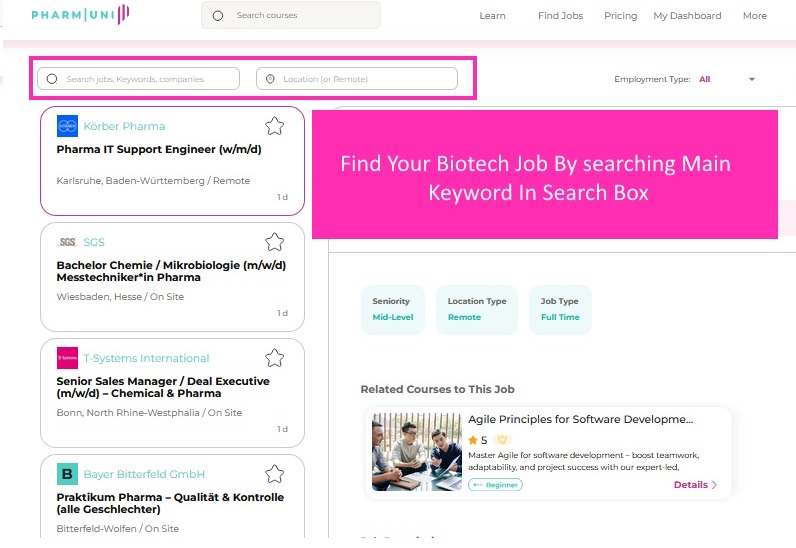Click the location pin icon
This screenshot has width=796, height=548.
[x=270, y=79]
